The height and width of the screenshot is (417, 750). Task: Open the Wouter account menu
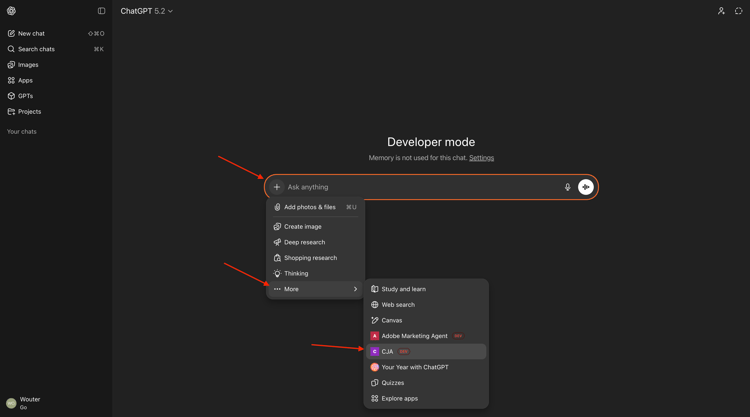tap(56, 403)
